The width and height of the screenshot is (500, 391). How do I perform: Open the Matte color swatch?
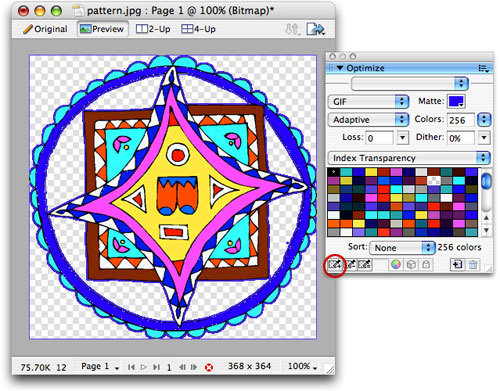[456, 101]
